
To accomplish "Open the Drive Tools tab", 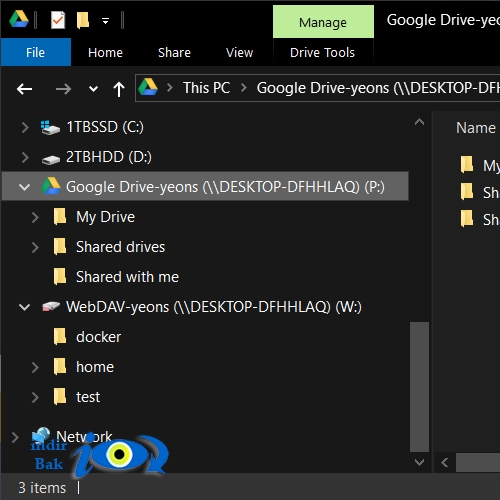I will (322, 52).
